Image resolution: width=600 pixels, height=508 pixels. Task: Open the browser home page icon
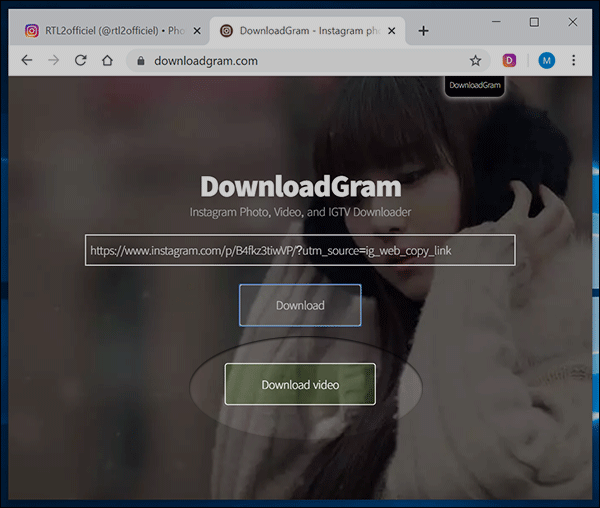(107, 61)
